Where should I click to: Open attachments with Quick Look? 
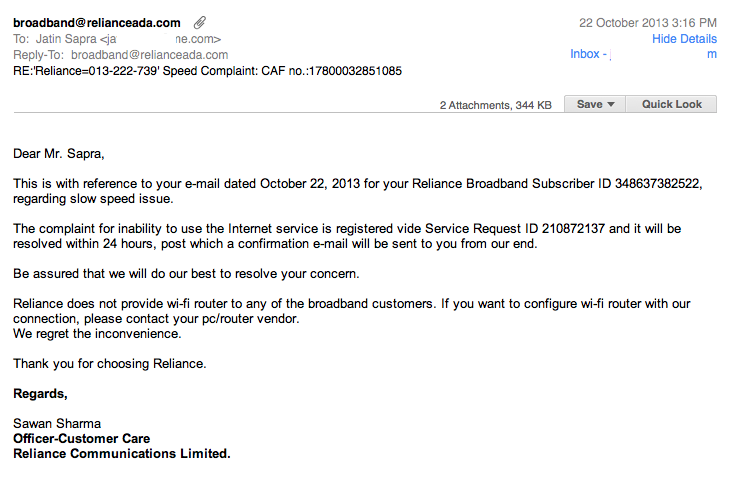coord(671,104)
